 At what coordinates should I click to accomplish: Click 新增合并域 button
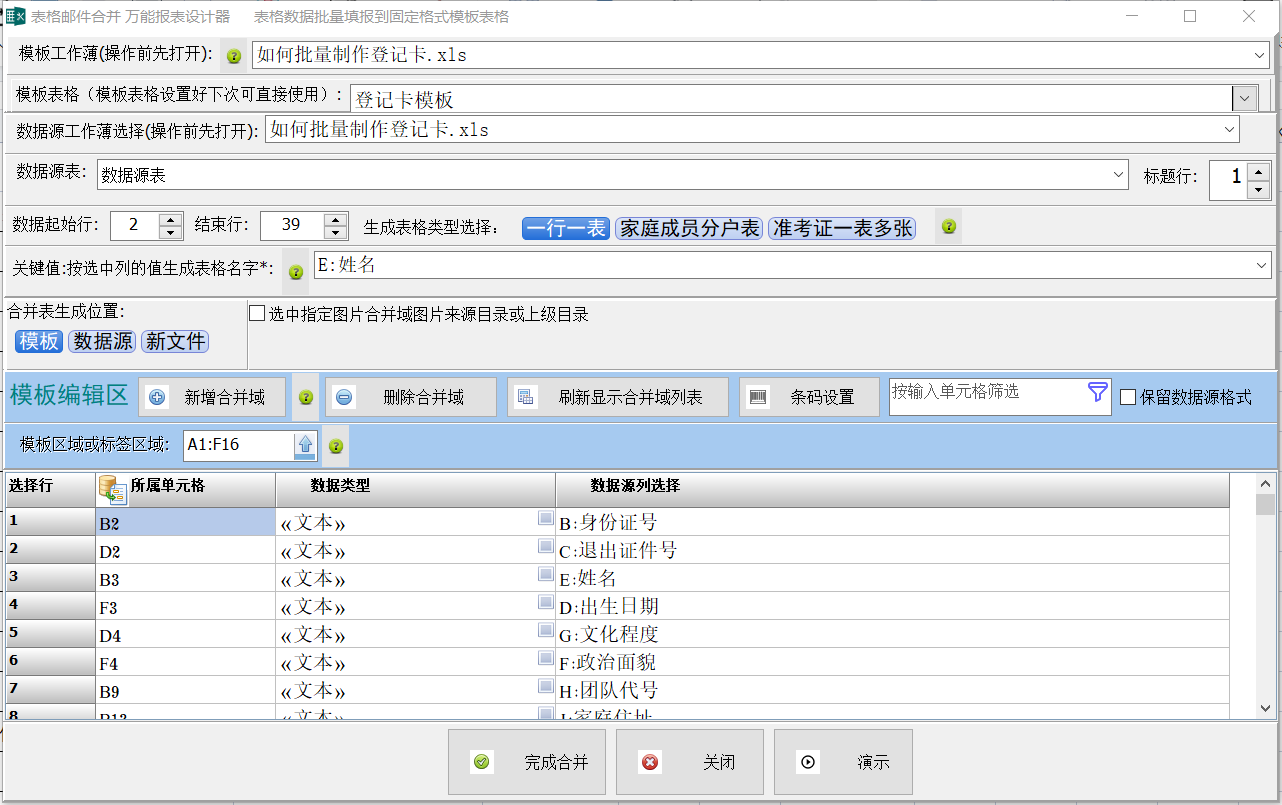212,397
